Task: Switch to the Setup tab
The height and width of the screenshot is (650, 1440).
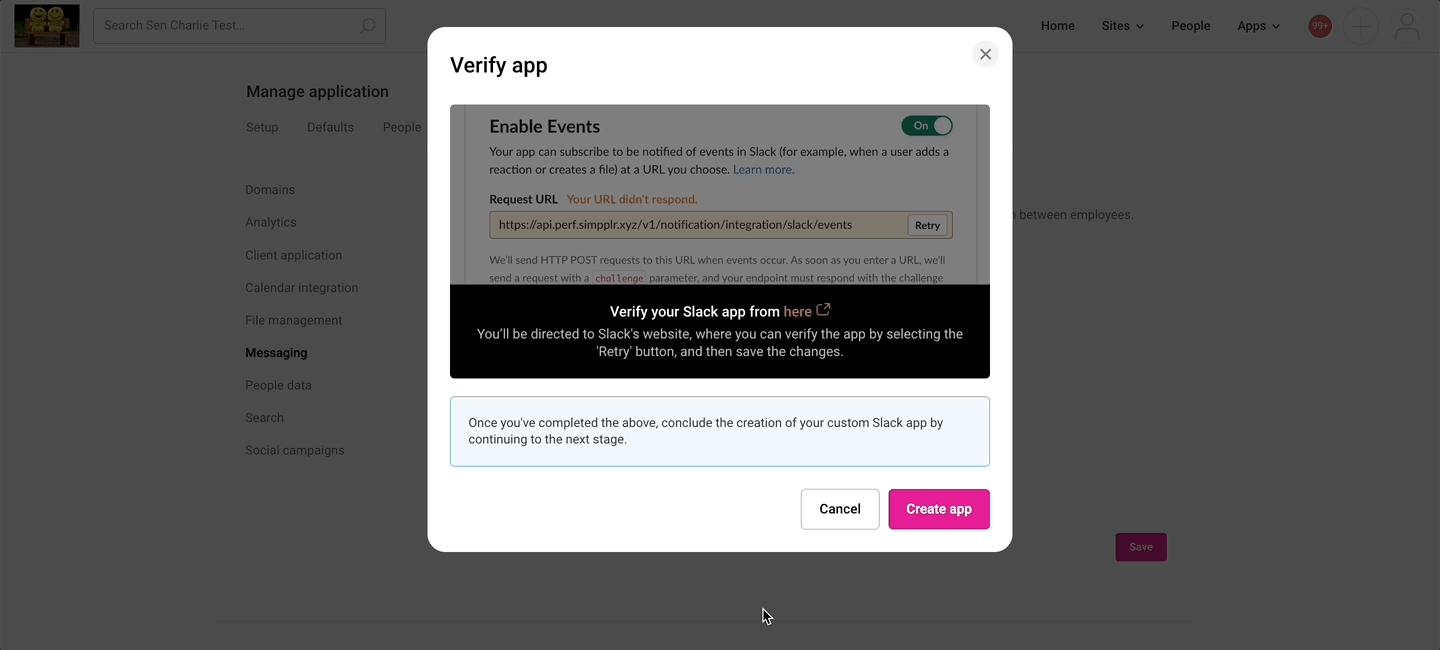Action: (262, 127)
